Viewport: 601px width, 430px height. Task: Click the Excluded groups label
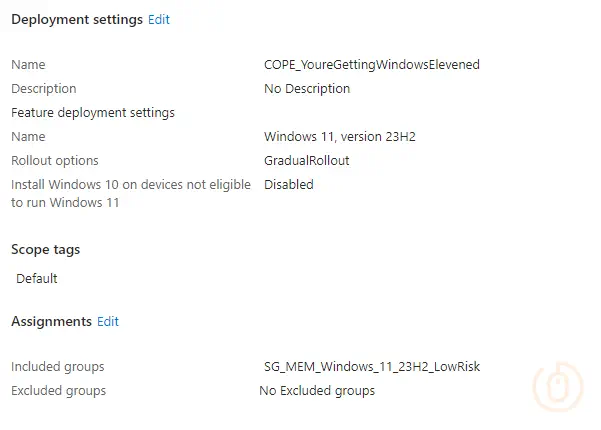click(58, 390)
